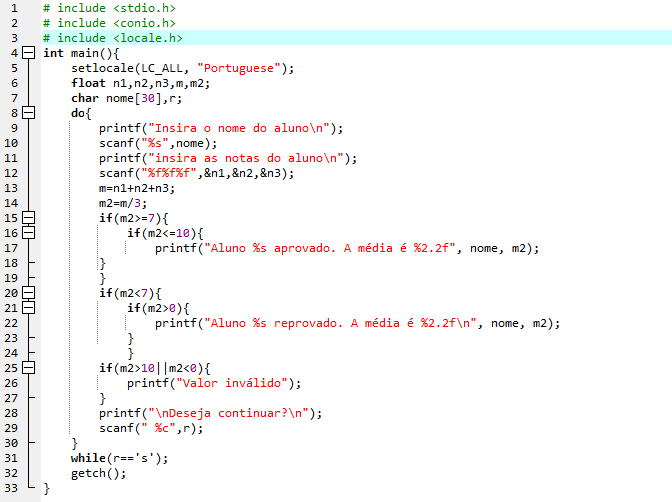Click the stdio.h include directive
The height and width of the screenshot is (502, 672).
coord(109,8)
